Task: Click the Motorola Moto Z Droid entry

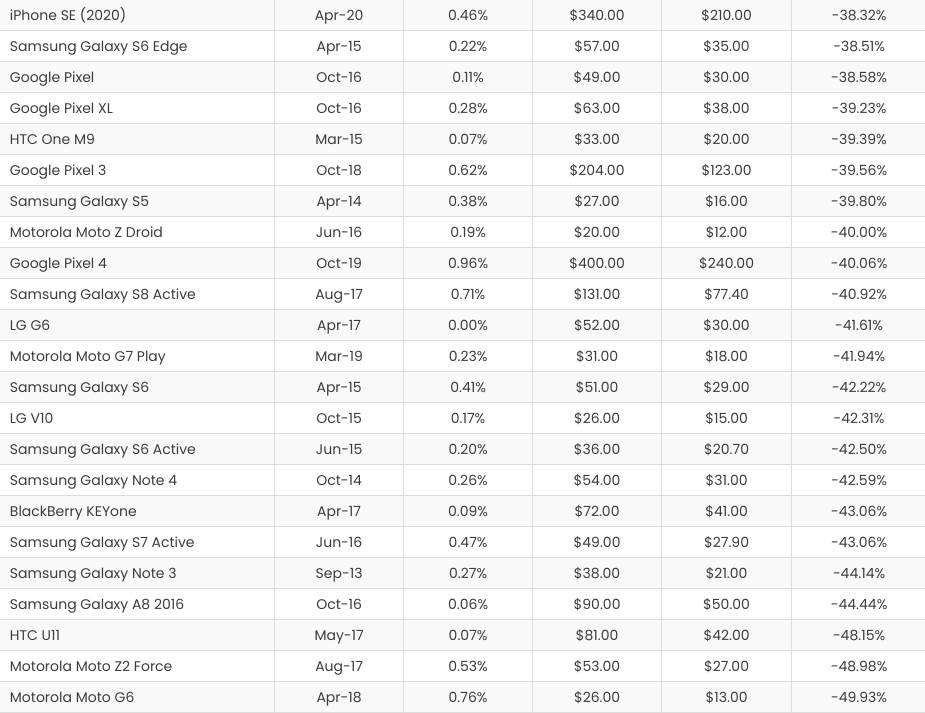Action: (86, 232)
